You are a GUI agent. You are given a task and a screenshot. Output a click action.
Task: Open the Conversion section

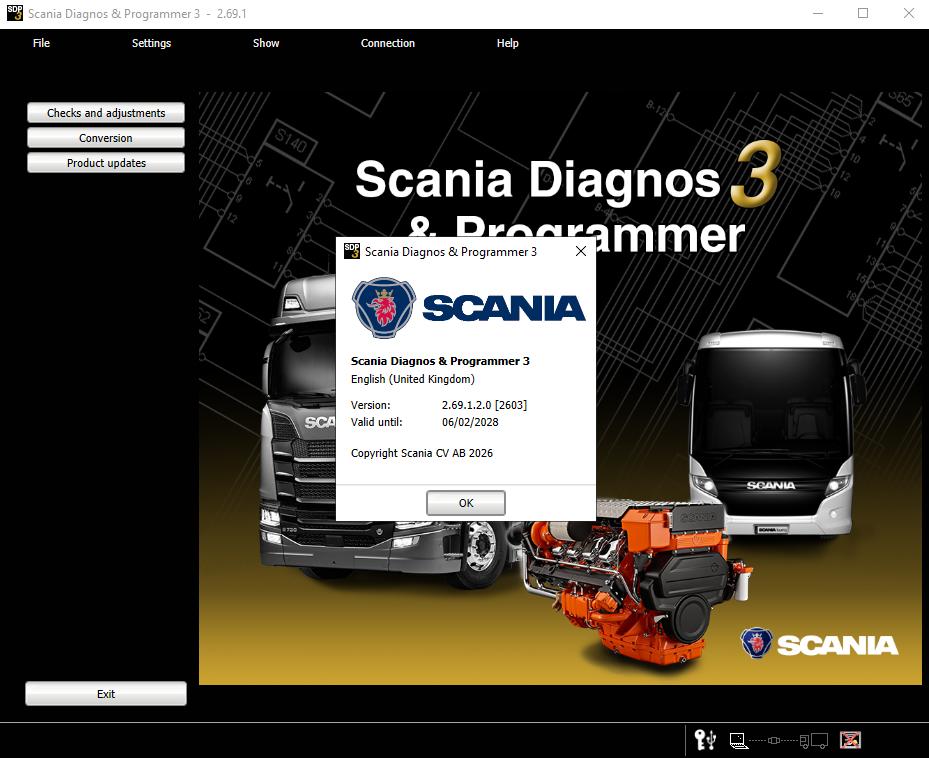105,137
